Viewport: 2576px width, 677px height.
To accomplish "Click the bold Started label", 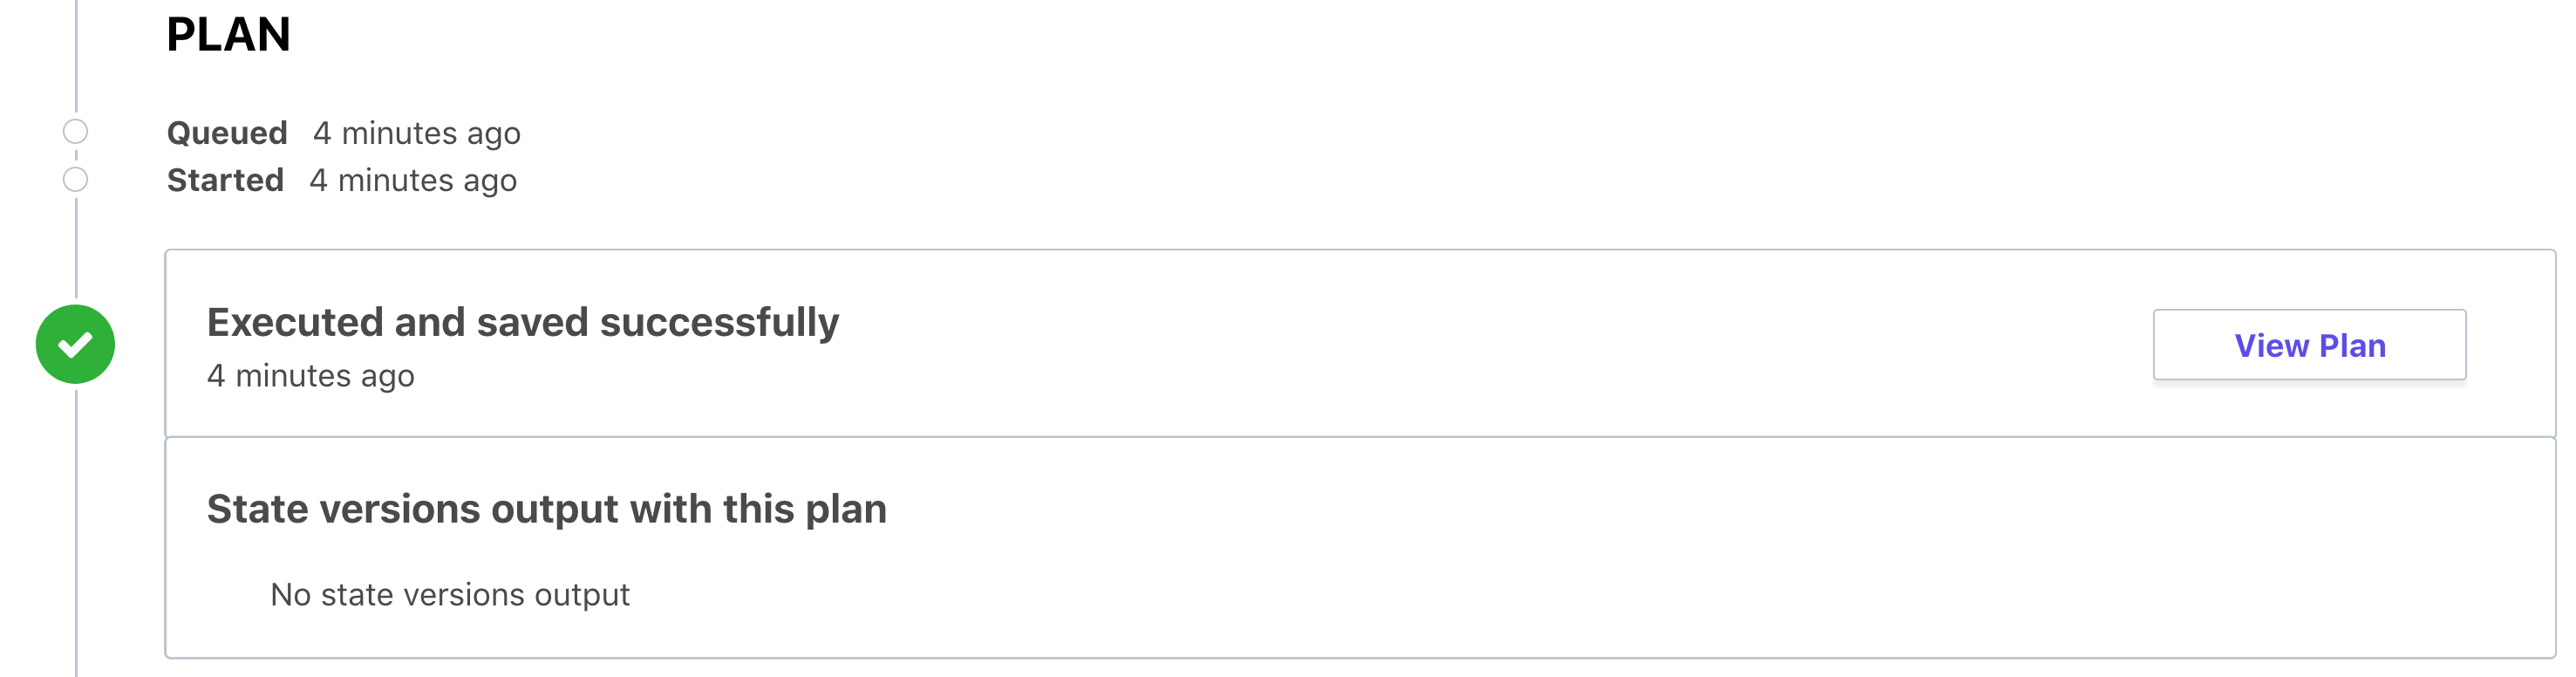I will pos(225,180).
